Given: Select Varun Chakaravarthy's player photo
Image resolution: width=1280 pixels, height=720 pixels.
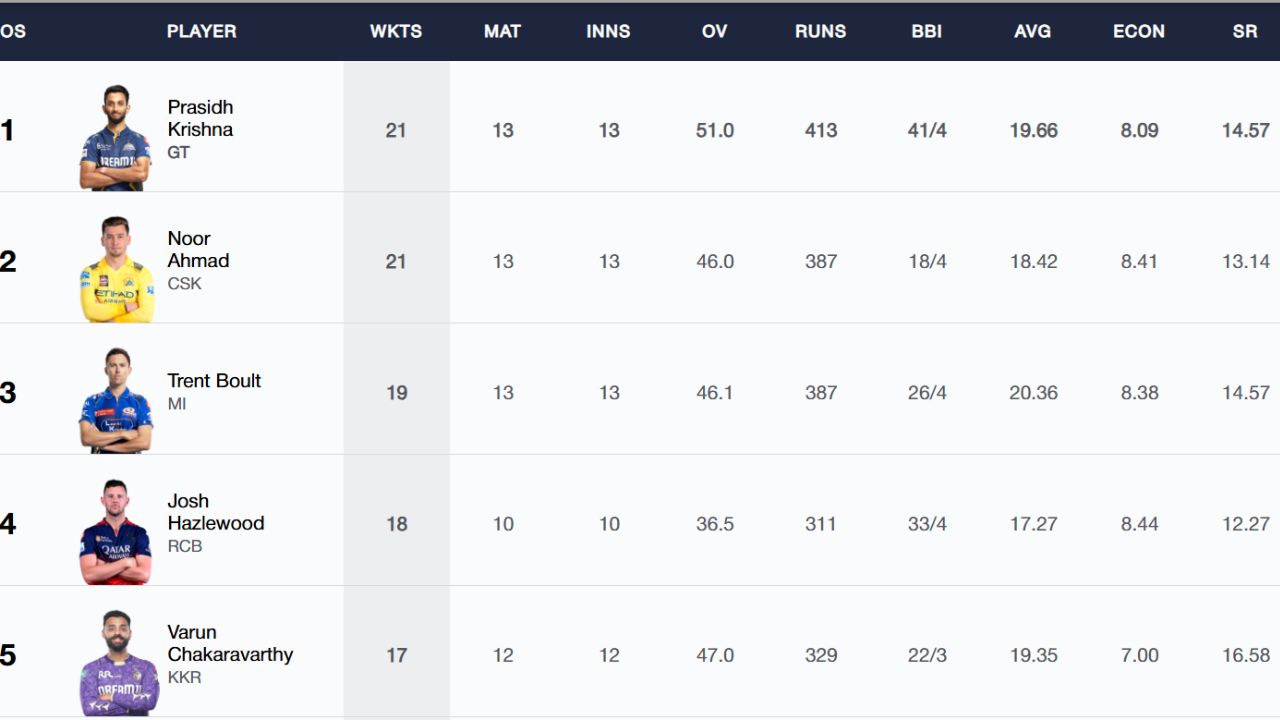Looking at the screenshot, I should (x=119, y=662).
